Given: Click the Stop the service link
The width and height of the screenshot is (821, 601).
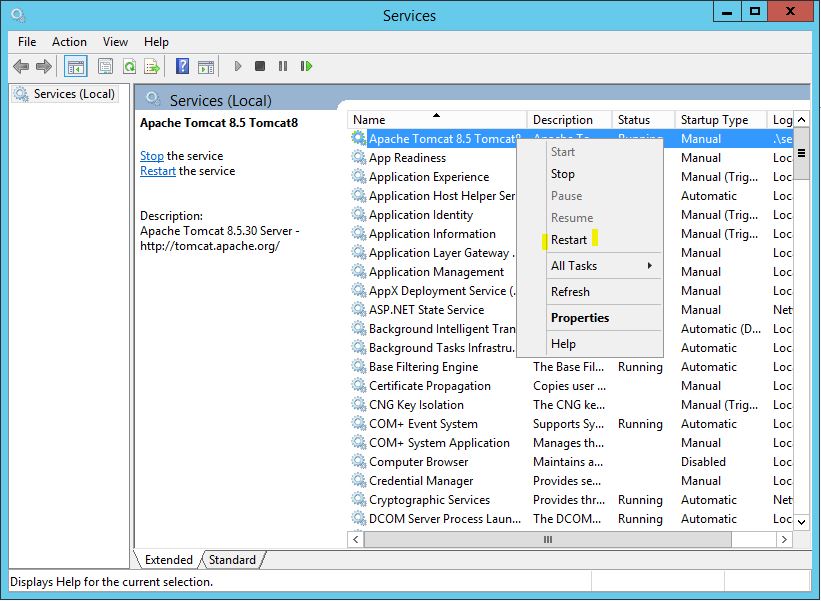Looking at the screenshot, I should click(x=152, y=156).
